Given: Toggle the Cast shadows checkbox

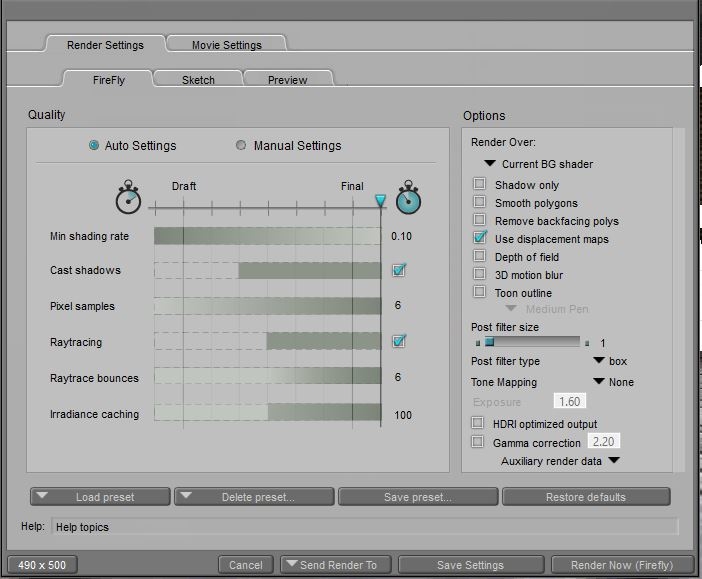Looking at the screenshot, I should [x=399, y=270].
